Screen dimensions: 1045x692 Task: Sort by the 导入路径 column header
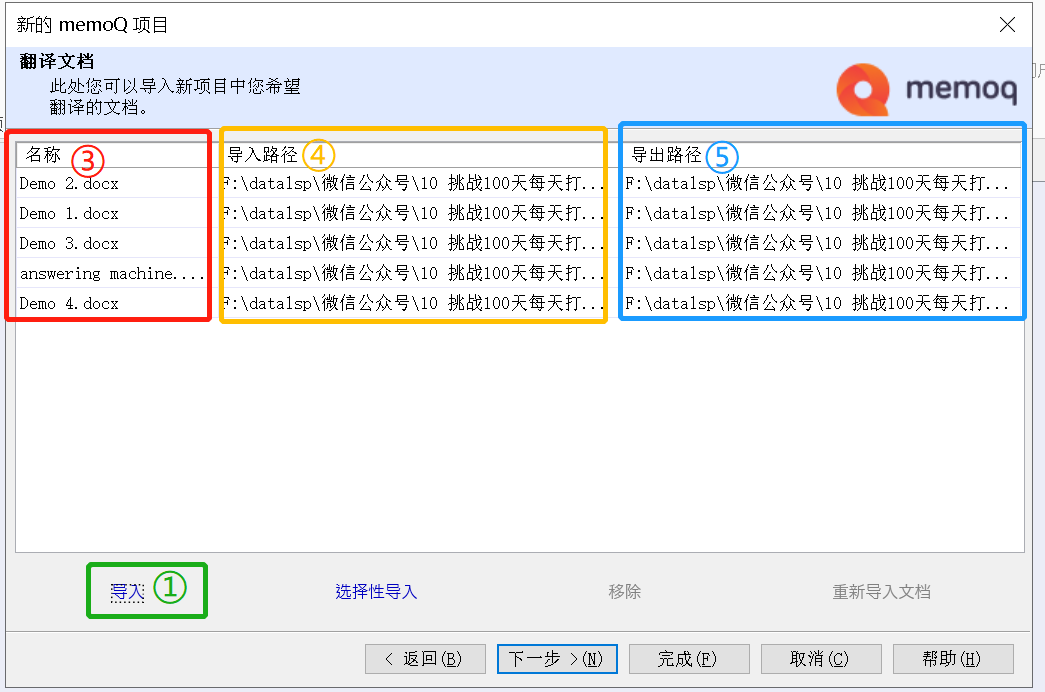click(x=420, y=155)
